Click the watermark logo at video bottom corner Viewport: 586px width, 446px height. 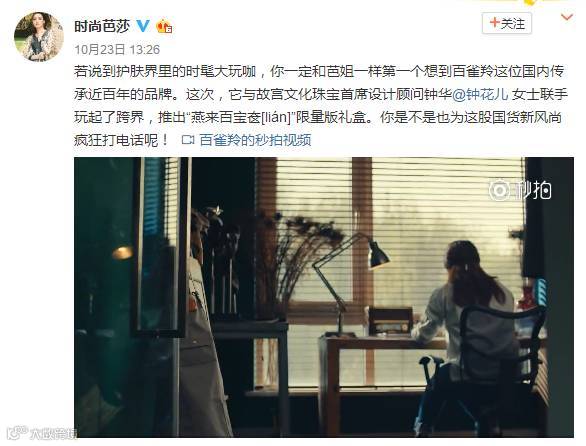pyautogui.click(x=42, y=433)
